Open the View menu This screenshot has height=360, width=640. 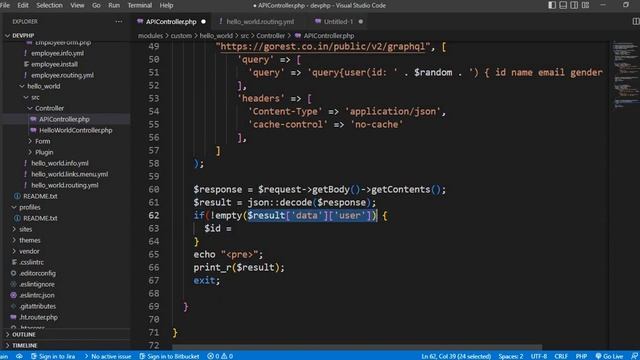click(77, 5)
